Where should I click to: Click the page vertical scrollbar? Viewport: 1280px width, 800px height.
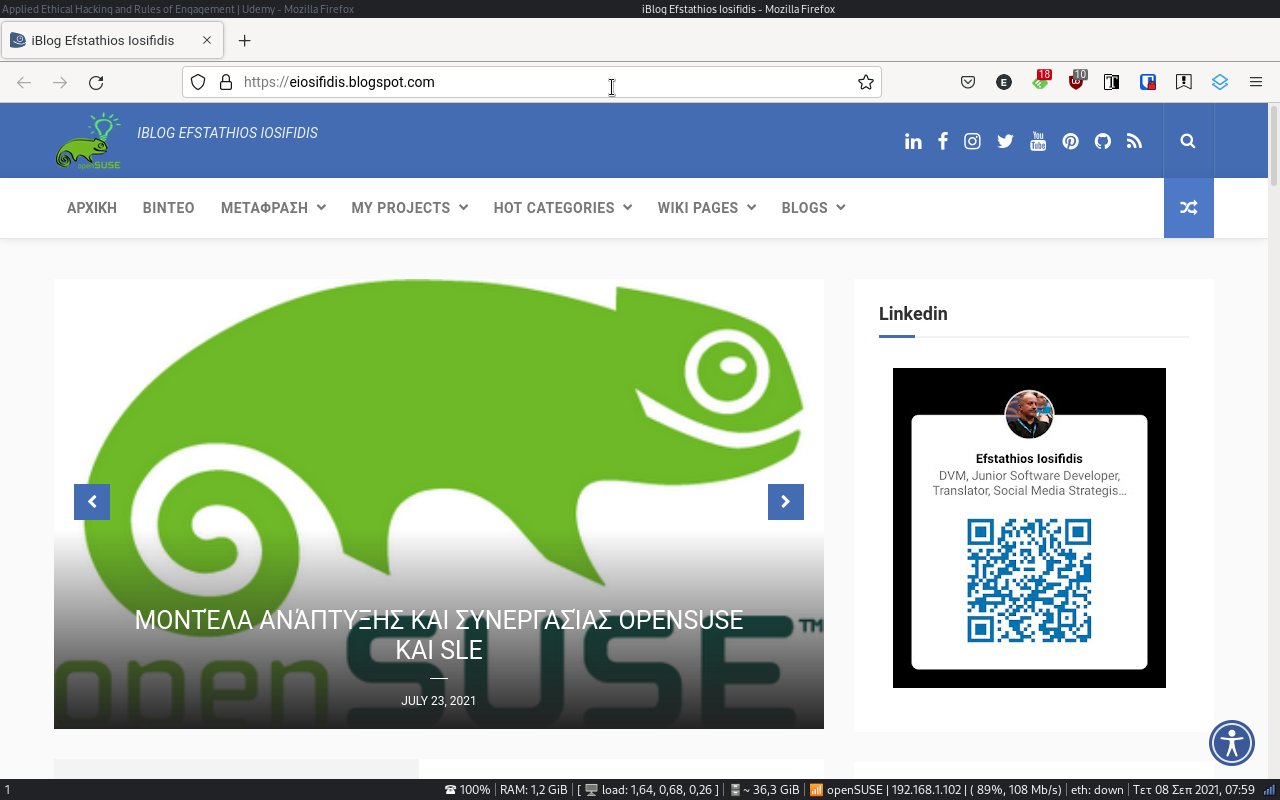tap(1274, 145)
